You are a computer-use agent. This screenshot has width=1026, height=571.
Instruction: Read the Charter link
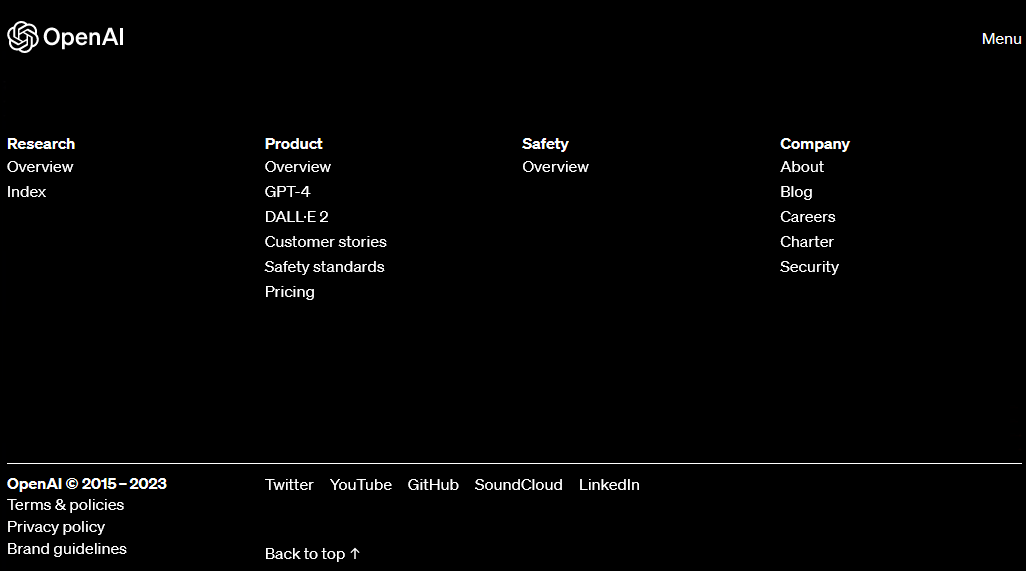807,241
